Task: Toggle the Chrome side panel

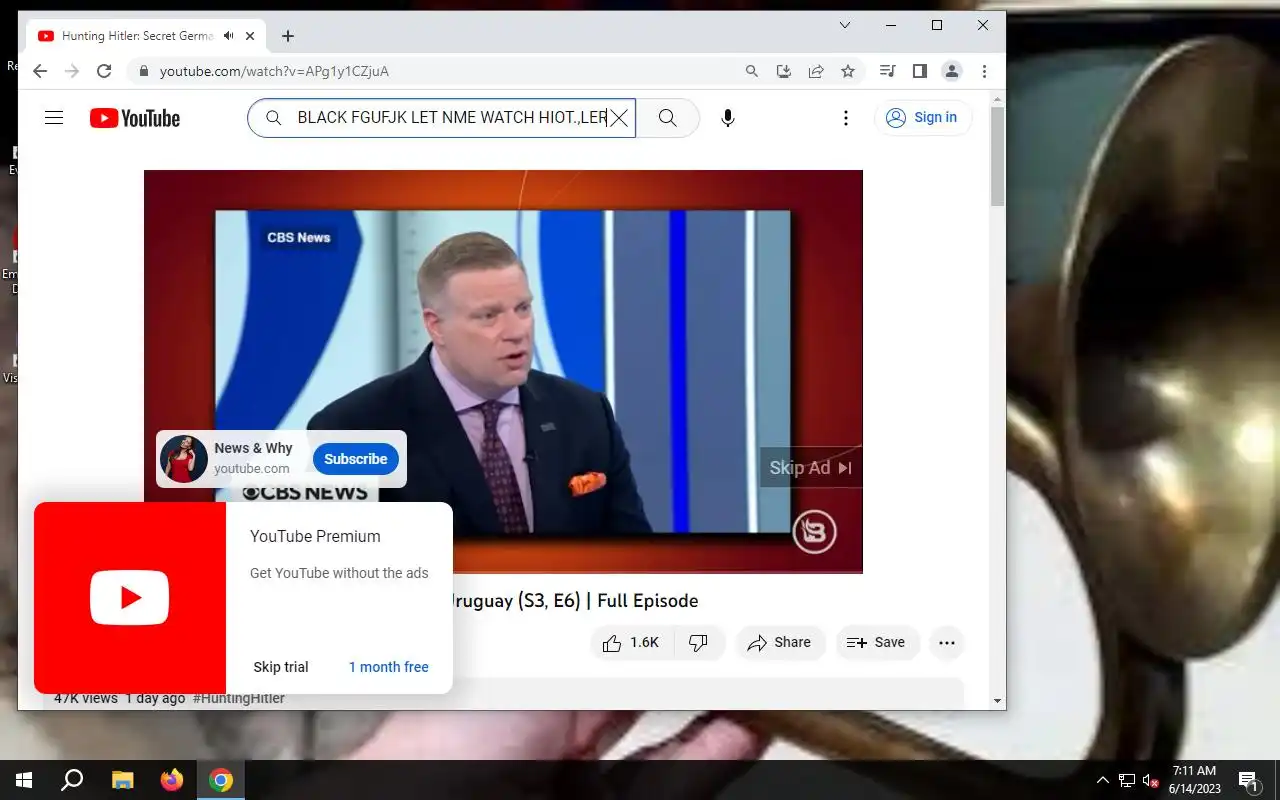Action: [x=920, y=71]
